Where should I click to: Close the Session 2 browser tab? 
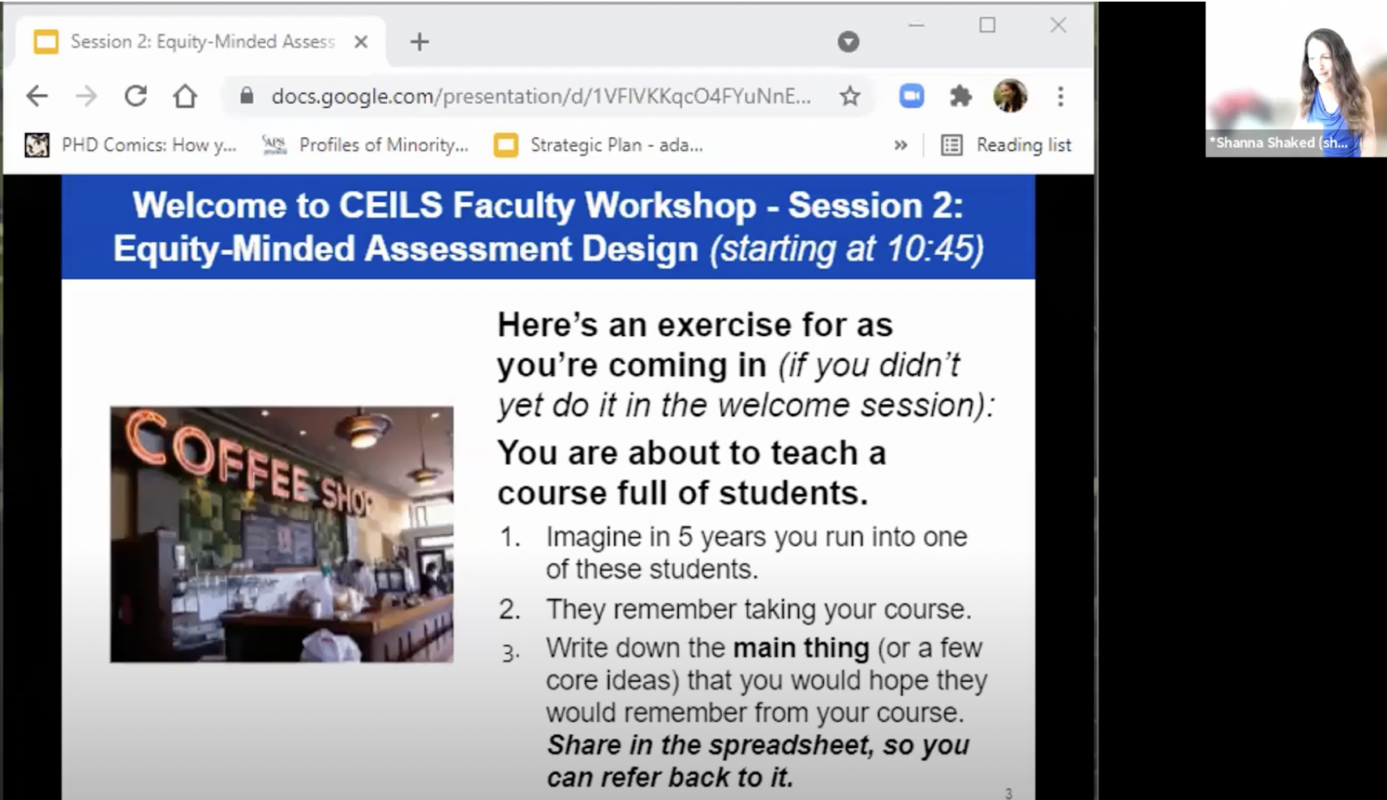point(361,42)
